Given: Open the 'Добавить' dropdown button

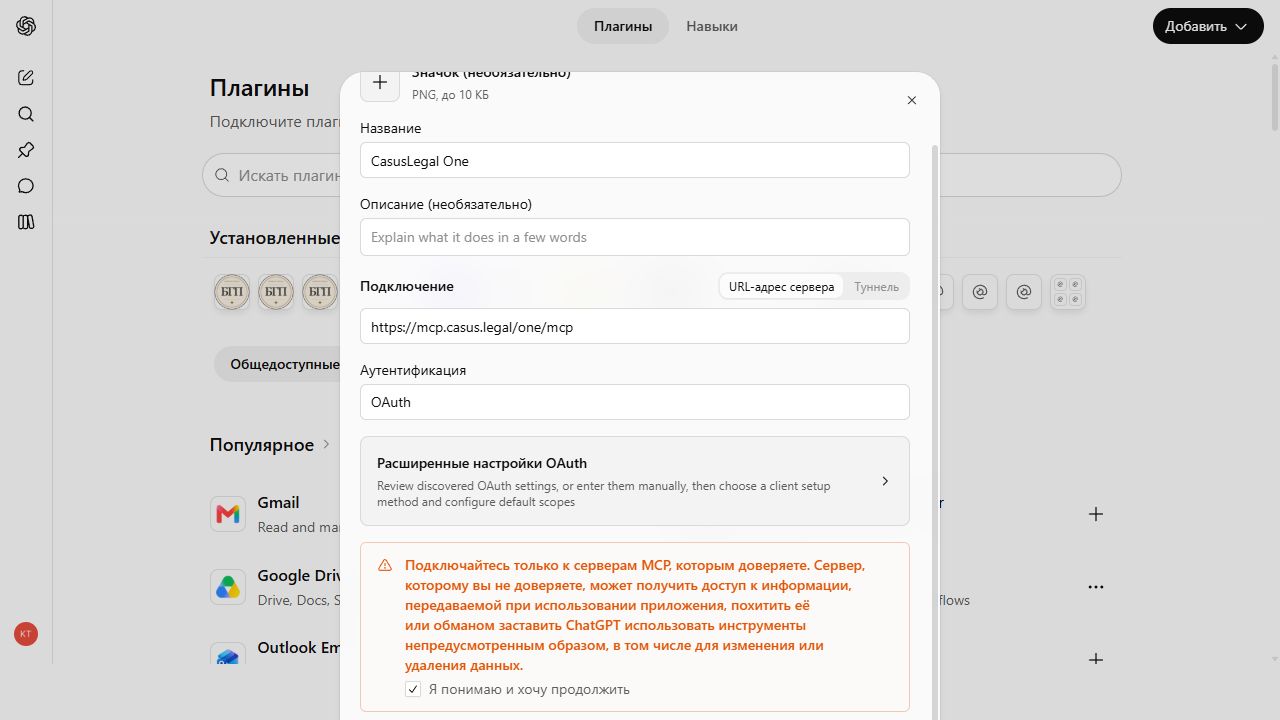Looking at the screenshot, I should (x=1208, y=26).
